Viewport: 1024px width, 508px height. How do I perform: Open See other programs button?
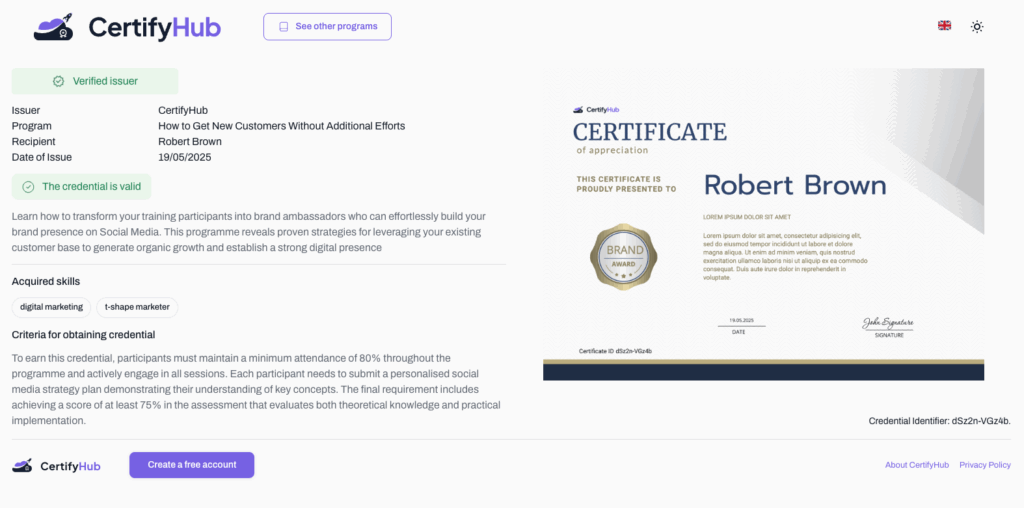(327, 27)
